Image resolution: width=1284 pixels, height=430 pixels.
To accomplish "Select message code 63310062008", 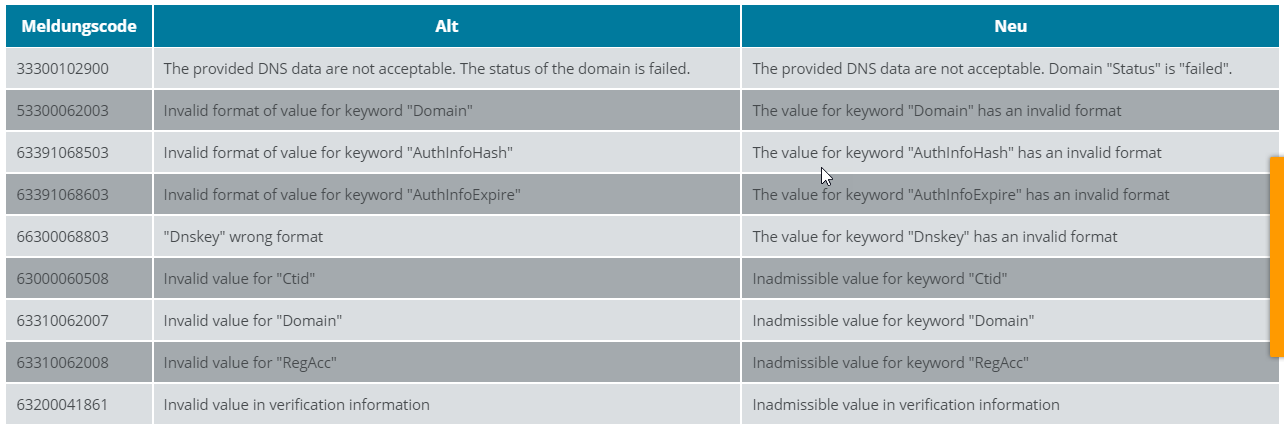I will 63,363.
